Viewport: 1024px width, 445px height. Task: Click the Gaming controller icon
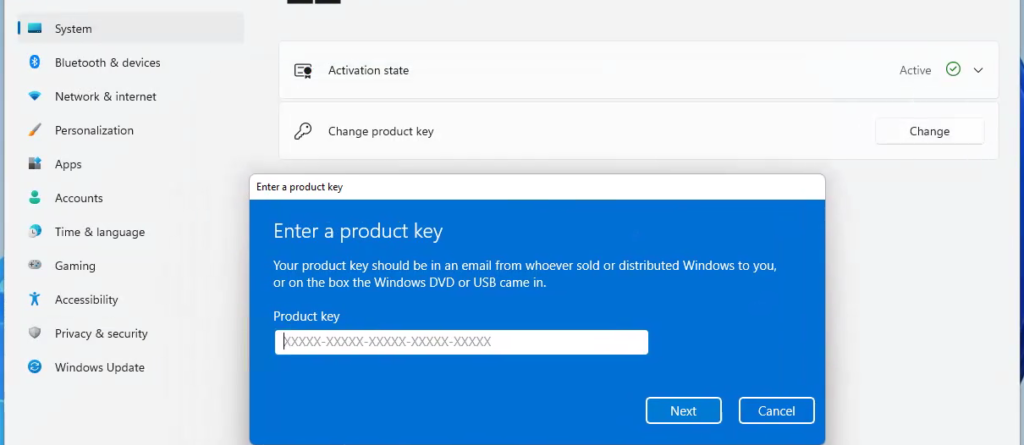point(35,266)
